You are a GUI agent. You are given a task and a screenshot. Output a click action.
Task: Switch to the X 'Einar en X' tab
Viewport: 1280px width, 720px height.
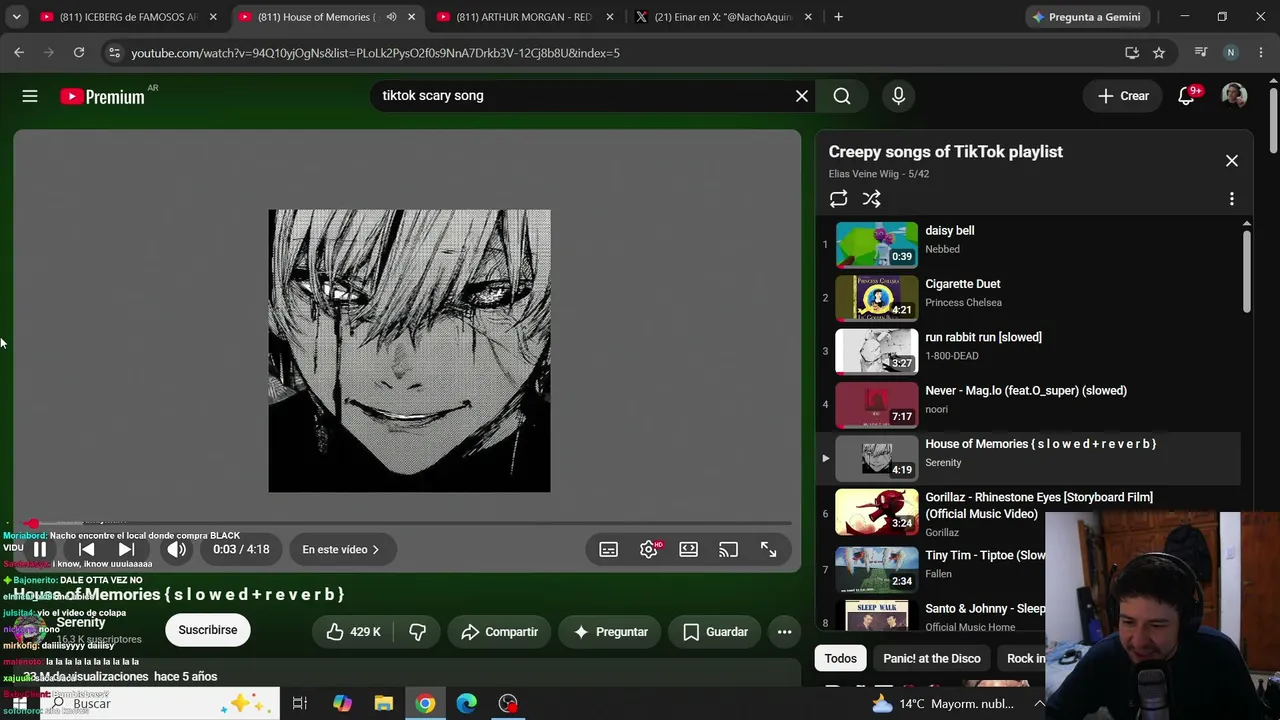click(x=723, y=17)
